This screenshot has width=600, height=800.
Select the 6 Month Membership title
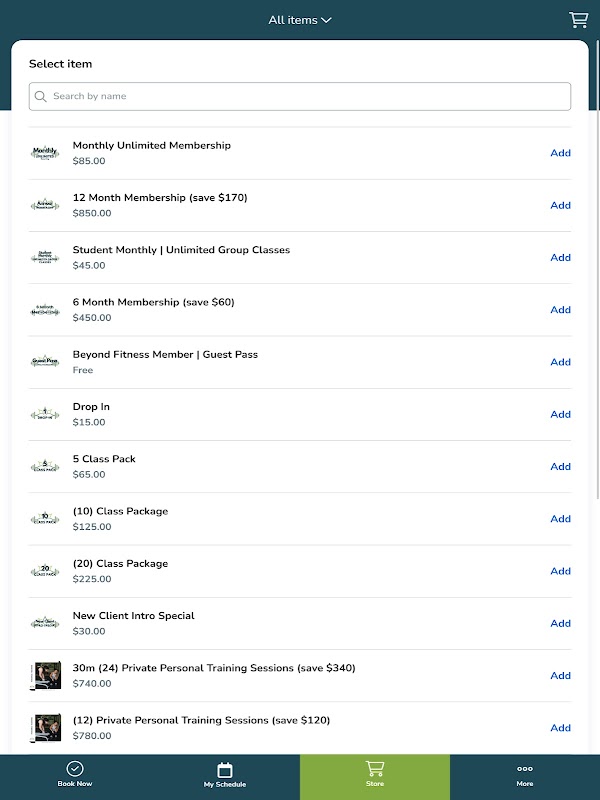point(153,302)
